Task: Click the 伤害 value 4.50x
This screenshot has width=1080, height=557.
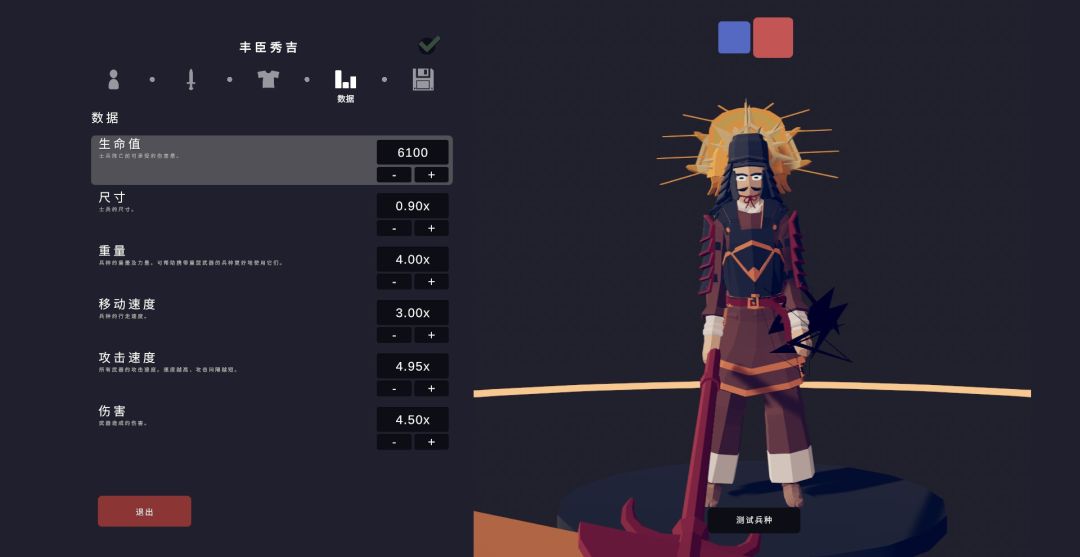Action: click(413, 420)
